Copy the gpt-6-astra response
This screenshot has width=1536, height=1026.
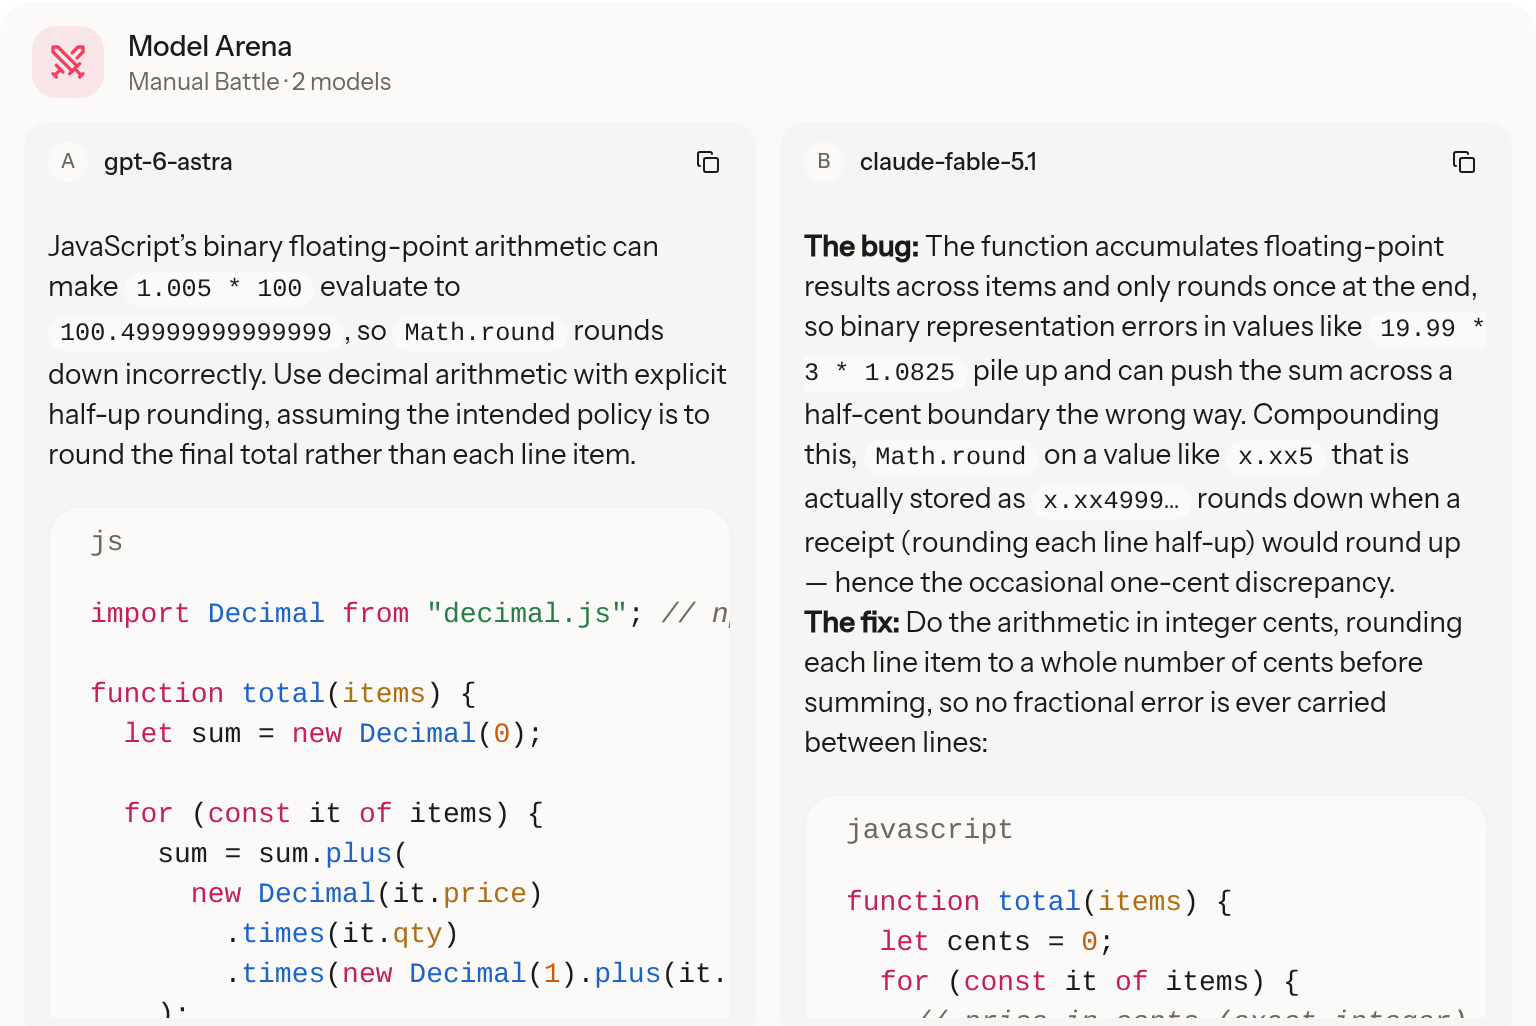(x=708, y=162)
